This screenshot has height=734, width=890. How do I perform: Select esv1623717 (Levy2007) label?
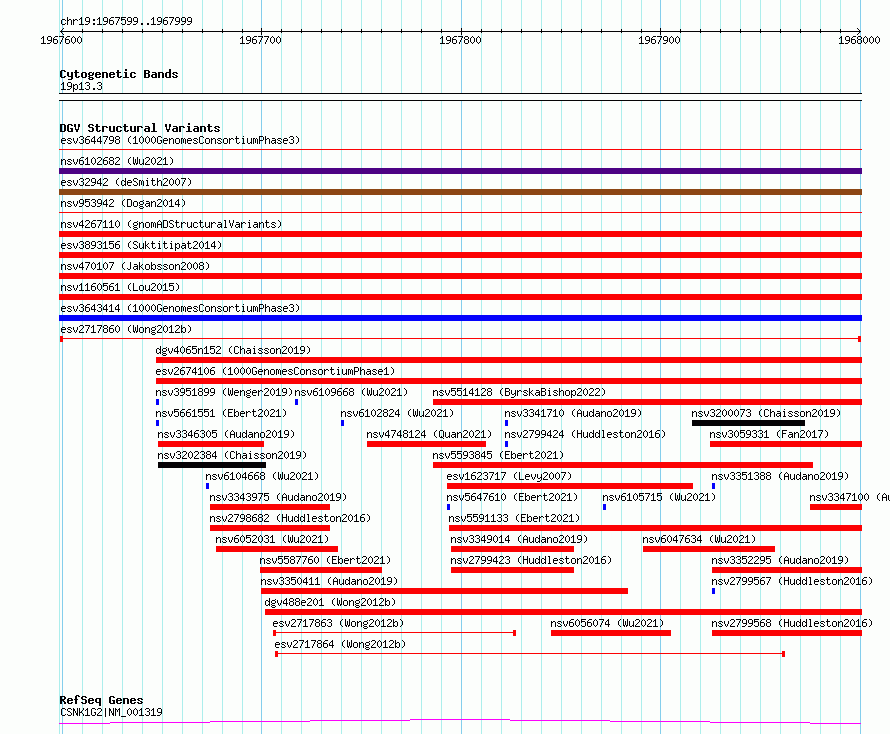[509, 476]
